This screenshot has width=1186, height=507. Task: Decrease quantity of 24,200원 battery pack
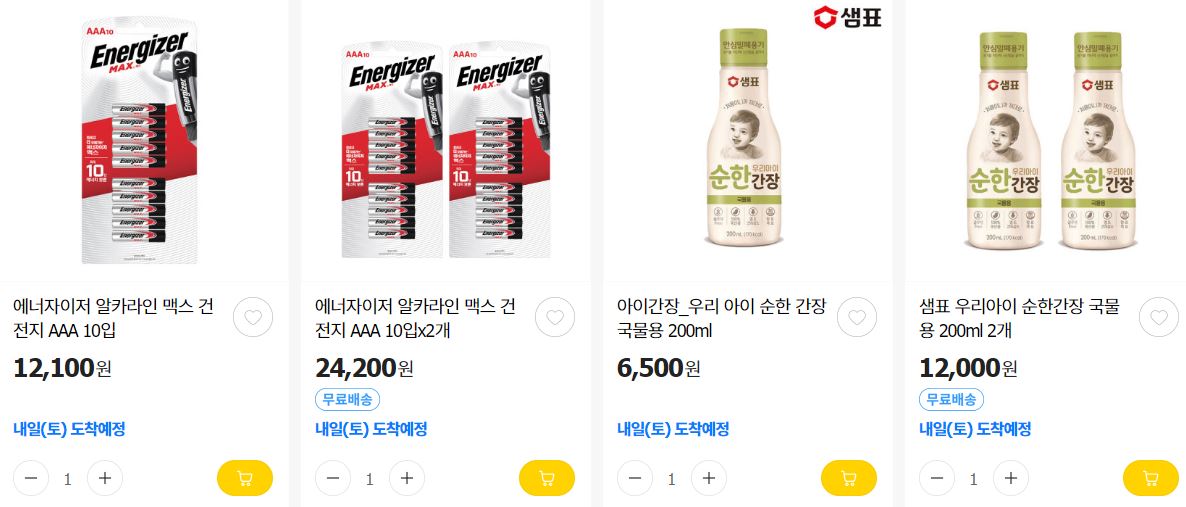333,478
